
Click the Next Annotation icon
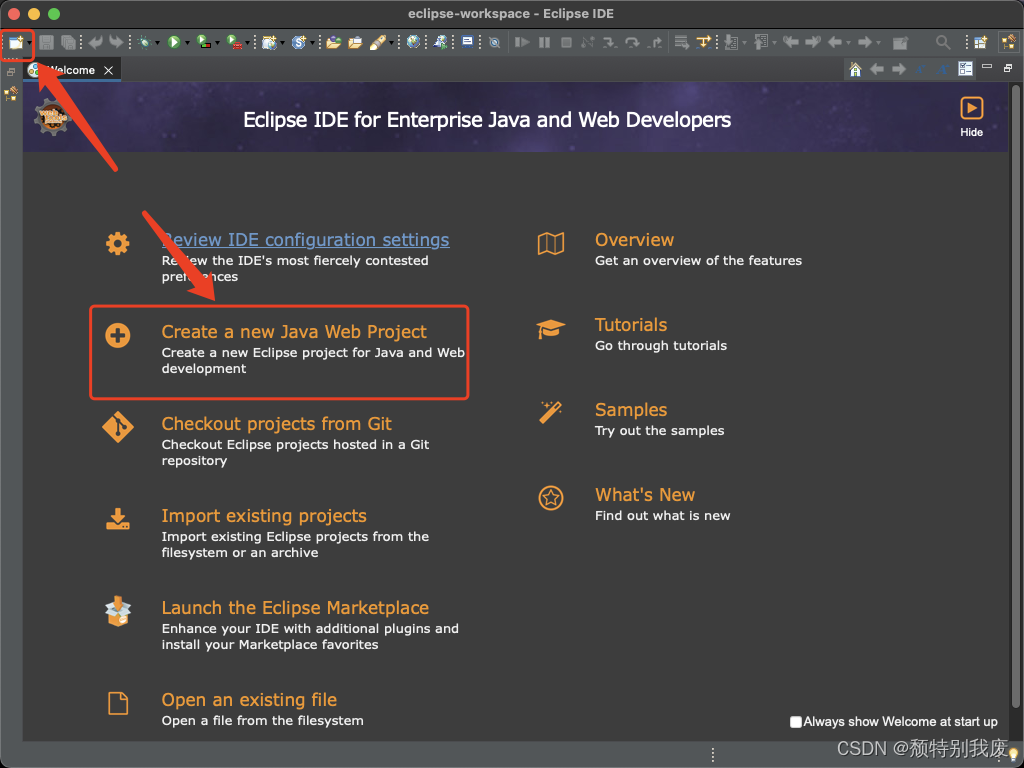(x=731, y=43)
